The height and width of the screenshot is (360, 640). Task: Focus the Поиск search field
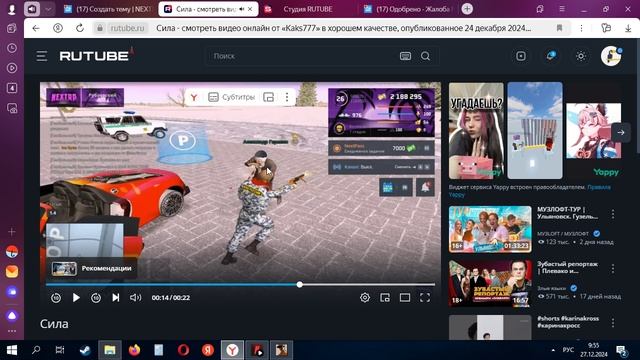click(x=302, y=56)
